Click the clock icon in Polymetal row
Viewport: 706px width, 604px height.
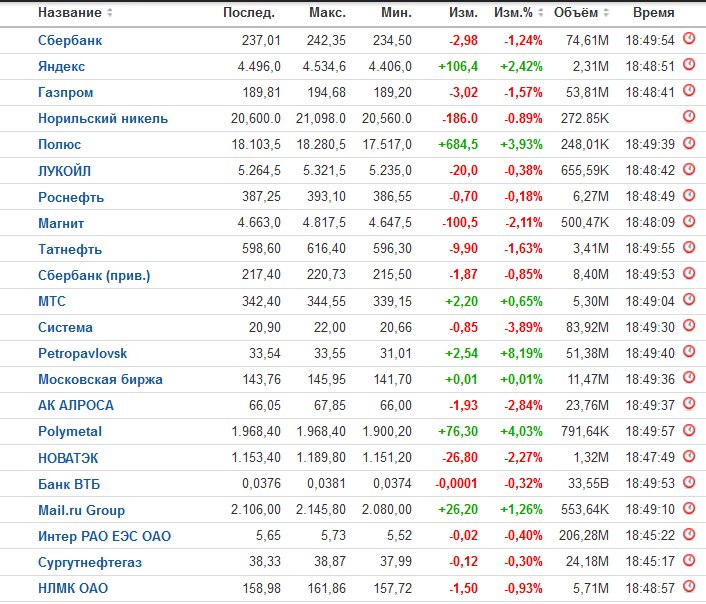pyautogui.click(x=689, y=430)
